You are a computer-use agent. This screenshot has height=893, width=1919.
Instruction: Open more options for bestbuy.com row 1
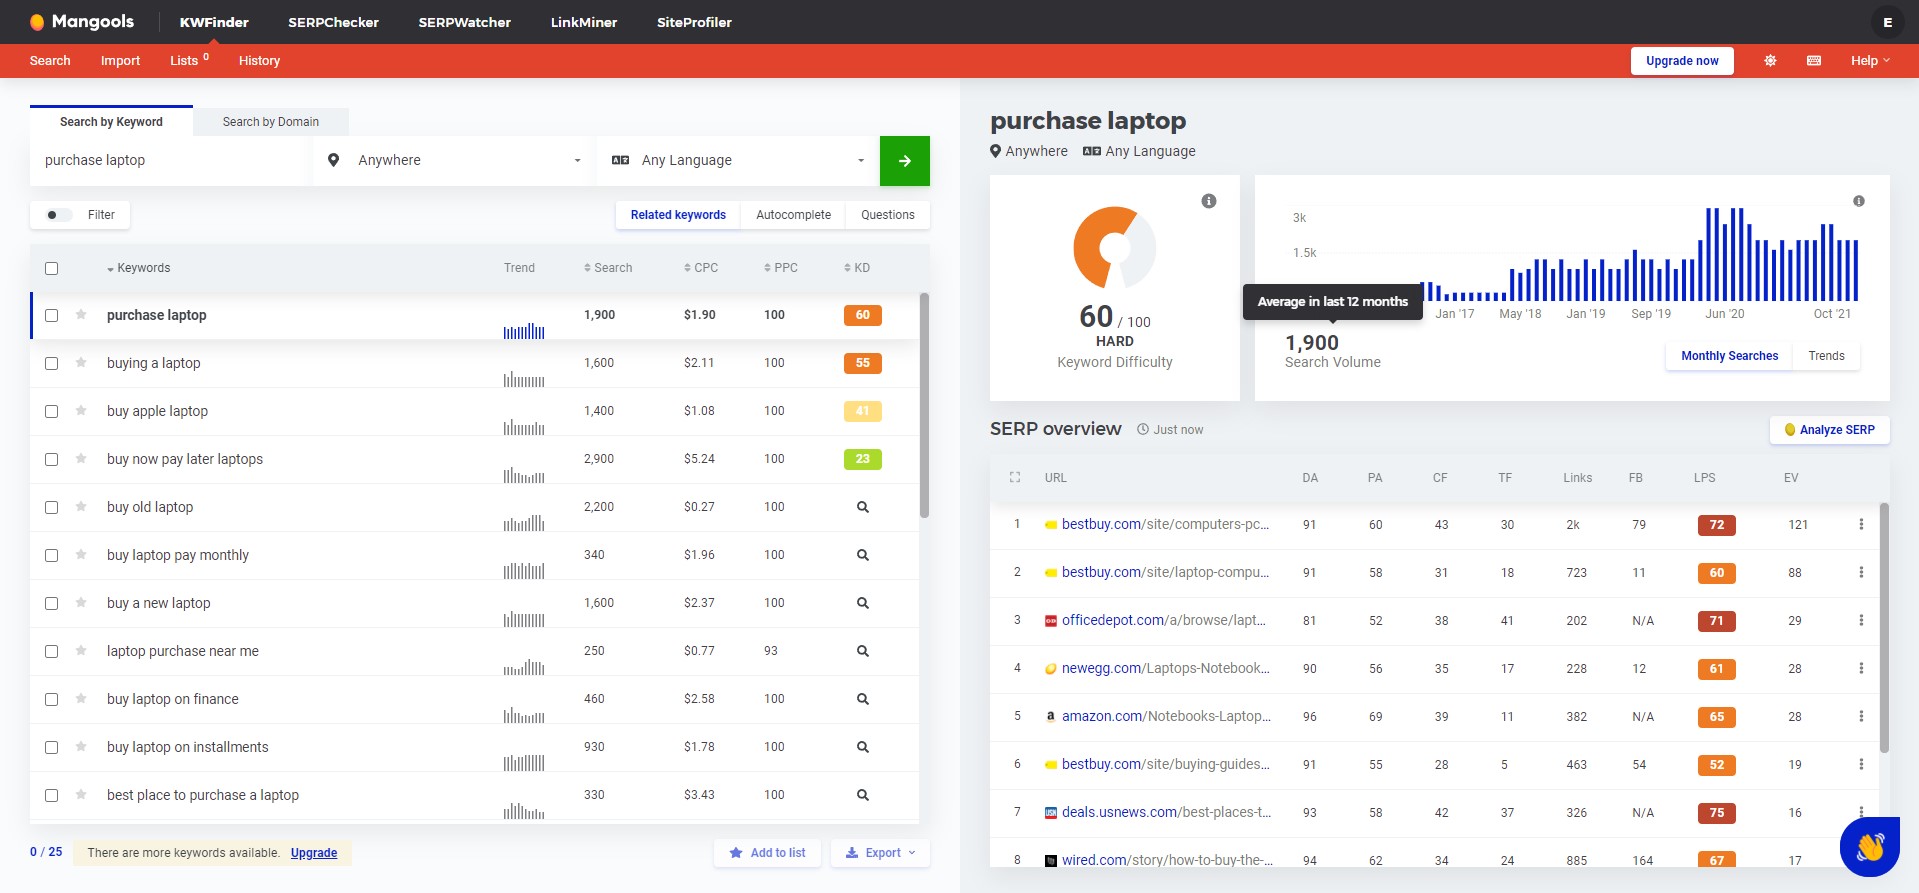[x=1861, y=525]
